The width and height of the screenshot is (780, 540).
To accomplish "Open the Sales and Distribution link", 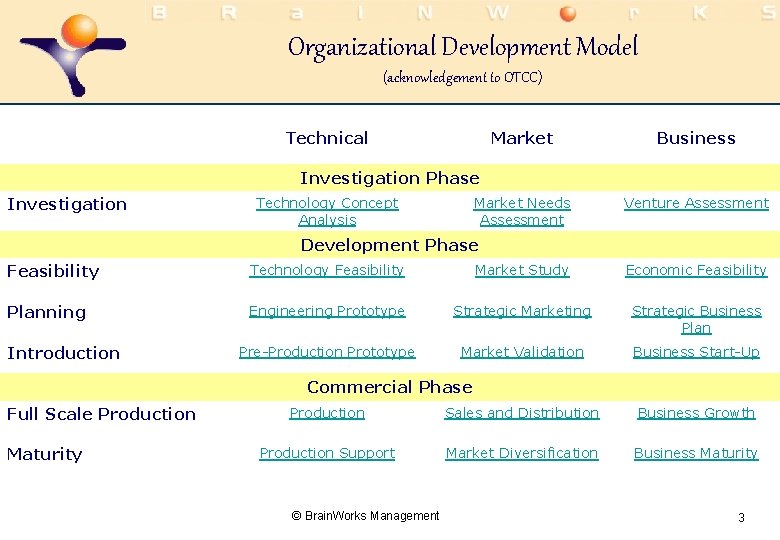I will coord(522,413).
